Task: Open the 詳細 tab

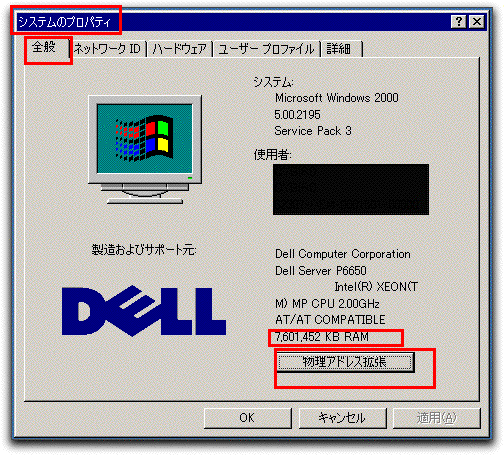Action: 341,49
